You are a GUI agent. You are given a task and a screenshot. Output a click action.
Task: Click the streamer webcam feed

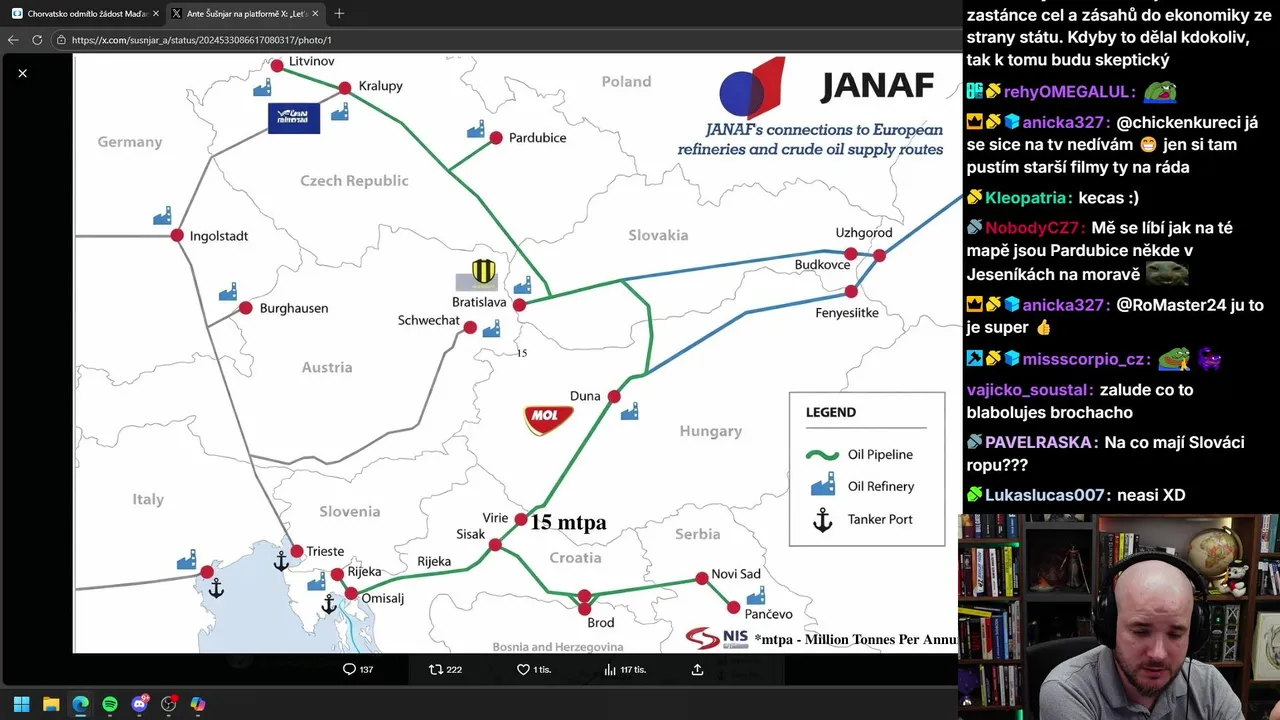(1119, 617)
